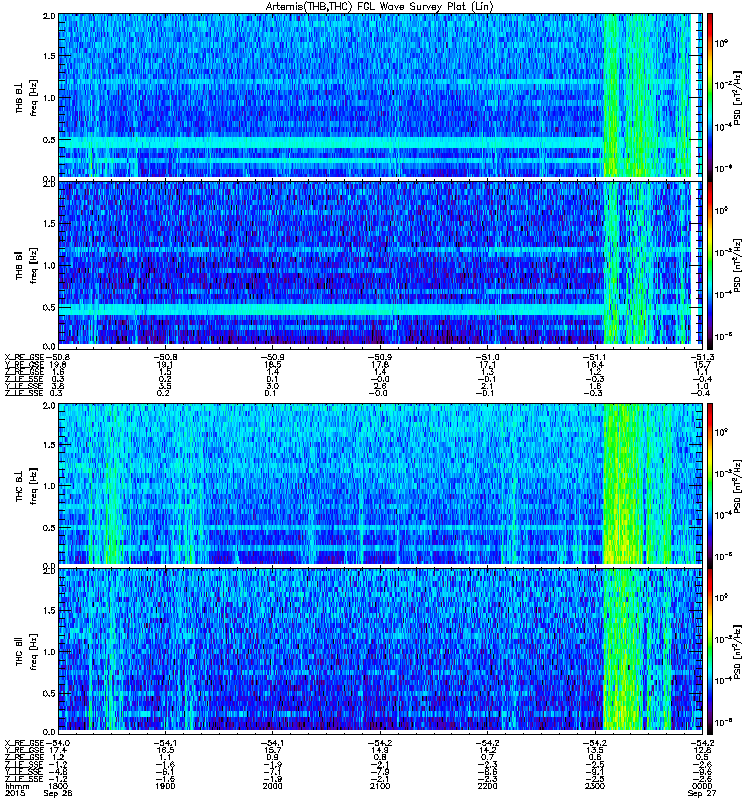Click the second panel PSD color bar
Screen dimensions: 750x800
point(710,263)
